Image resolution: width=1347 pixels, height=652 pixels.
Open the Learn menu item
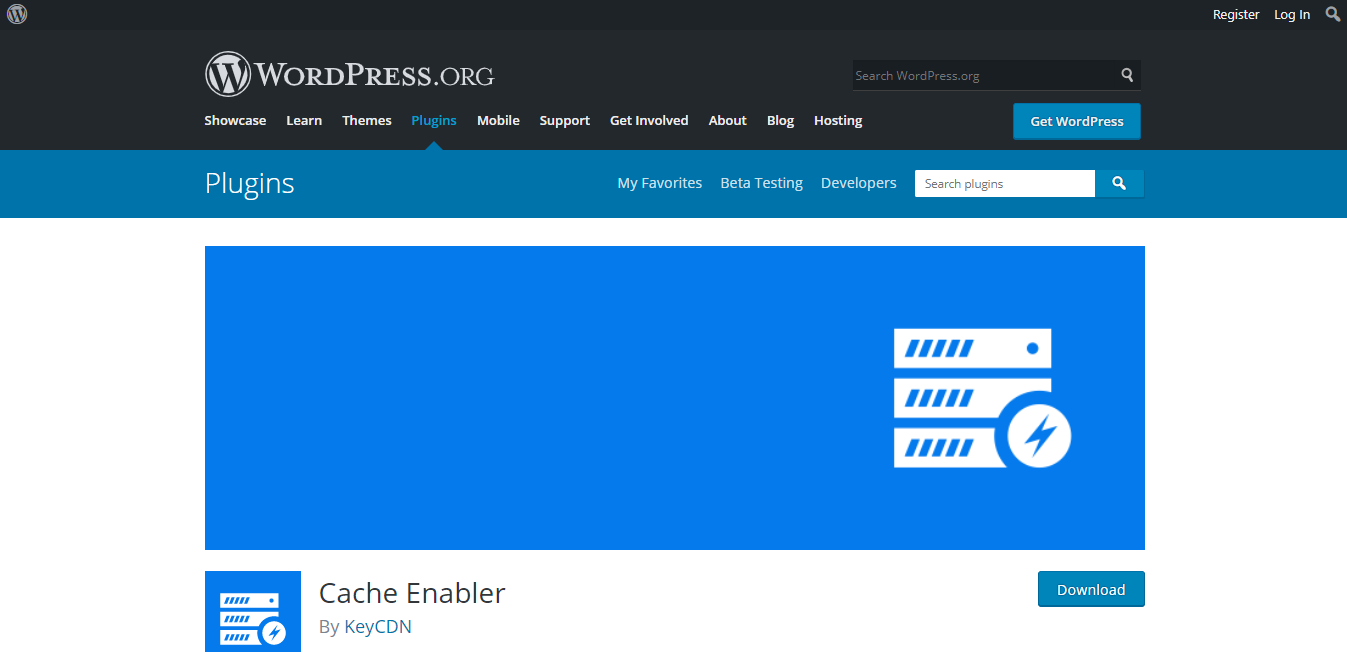tap(304, 120)
